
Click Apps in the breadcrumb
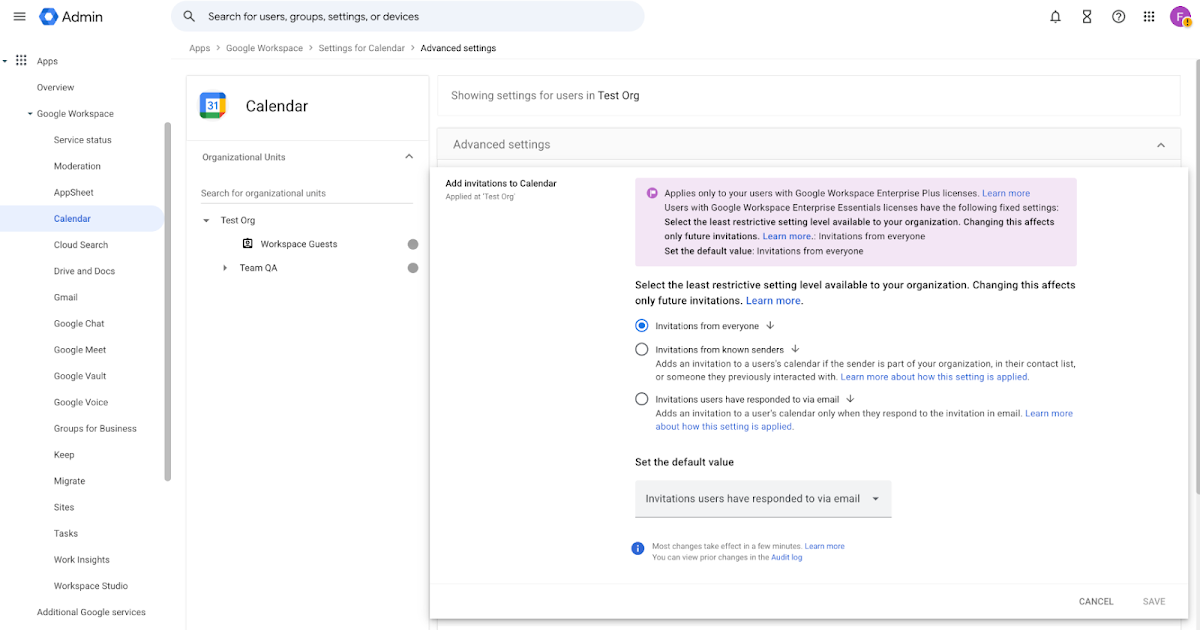coord(200,48)
